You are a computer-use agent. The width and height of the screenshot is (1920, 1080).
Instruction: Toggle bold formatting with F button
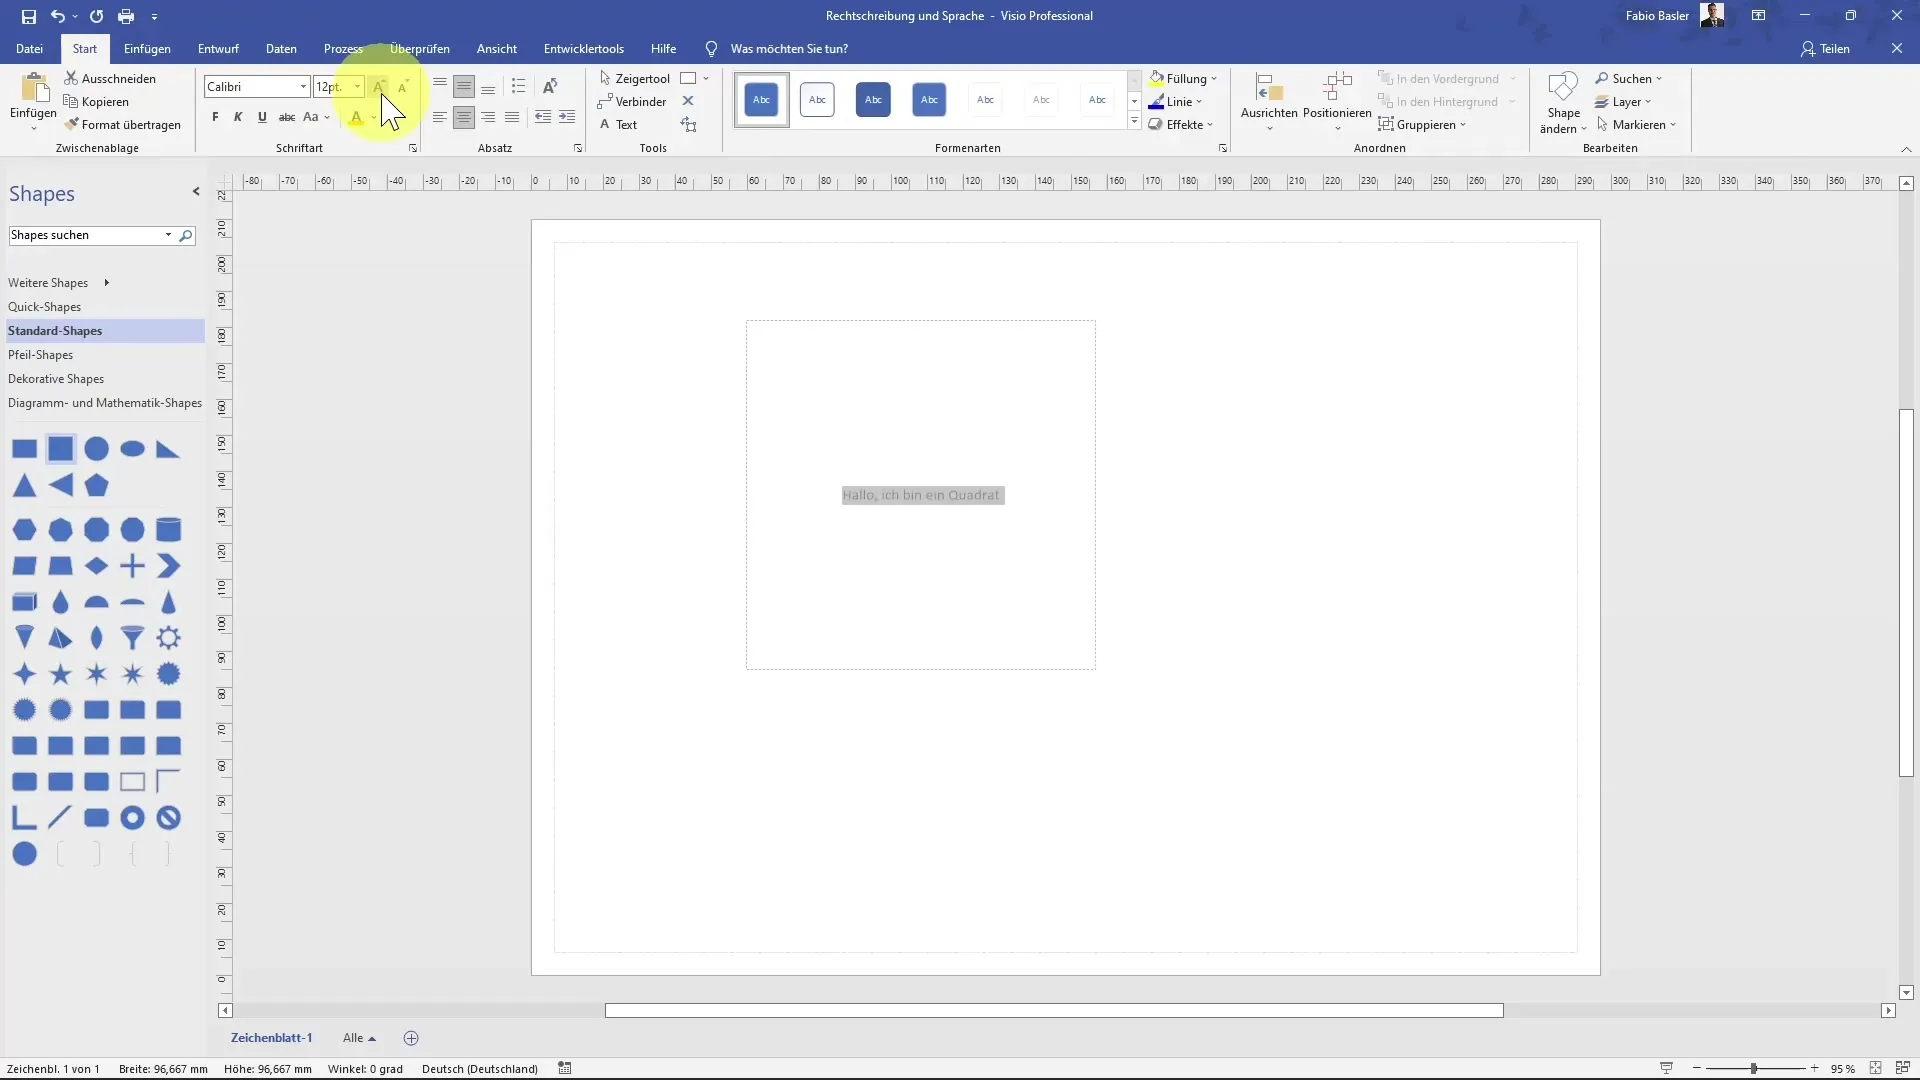pos(215,117)
